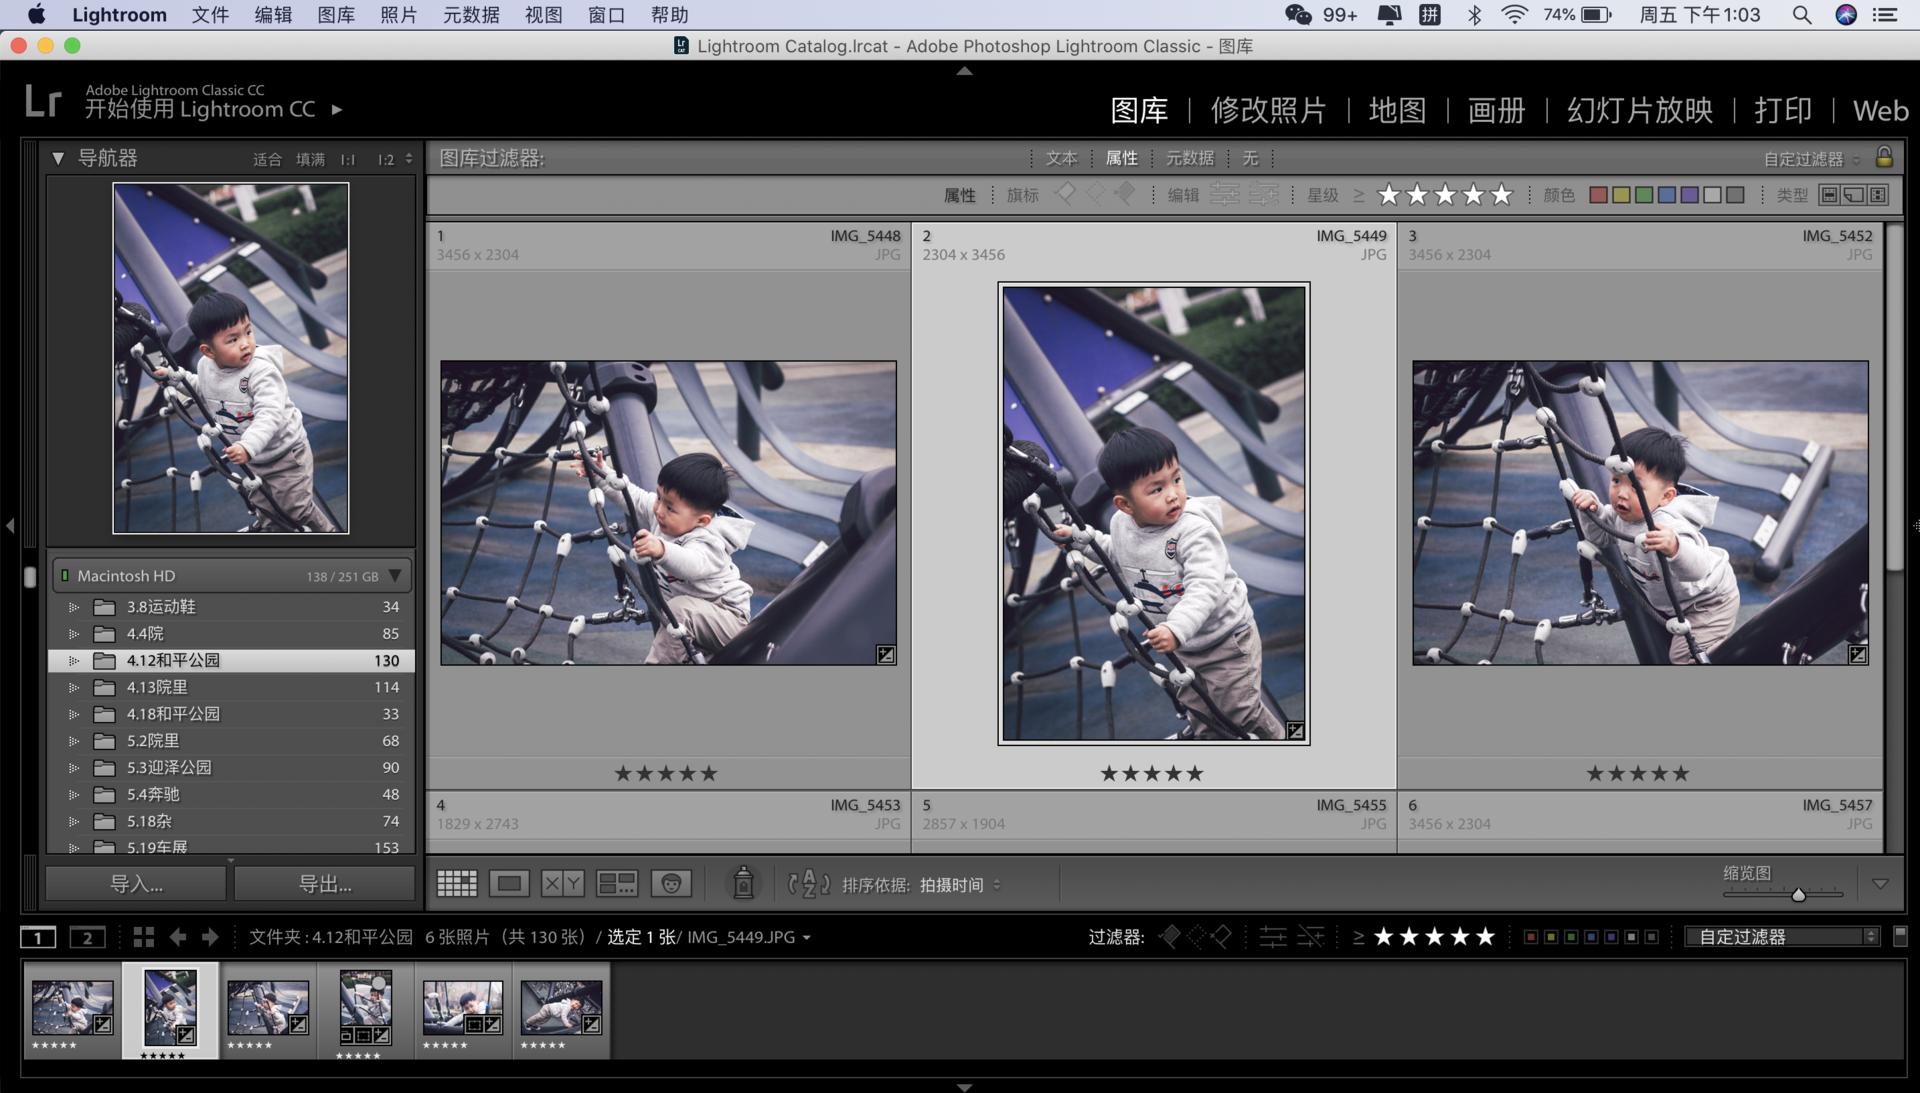Click the 导入... button

point(136,884)
